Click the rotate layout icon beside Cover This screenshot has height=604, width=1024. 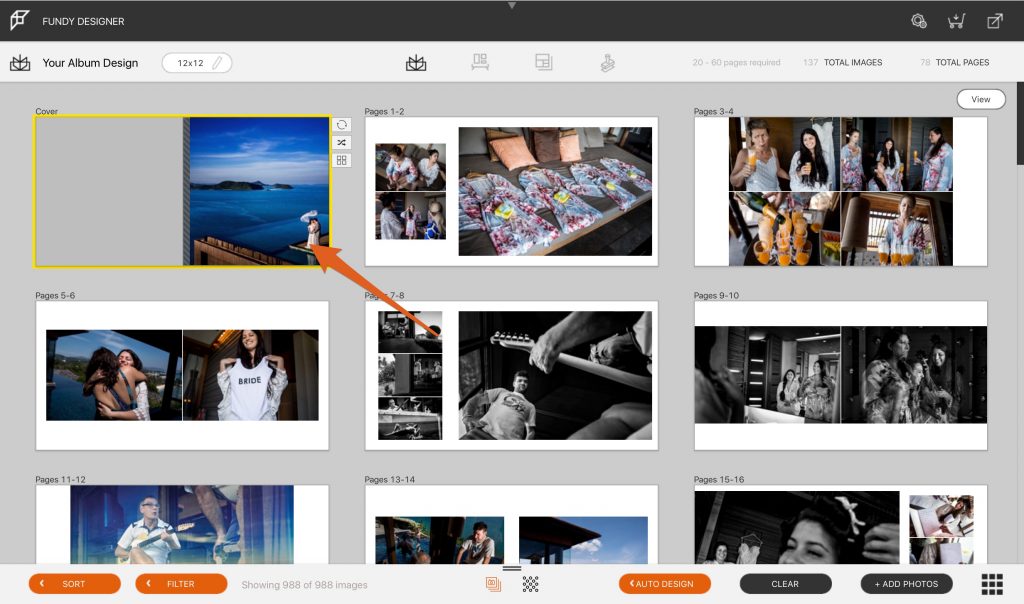click(342, 125)
